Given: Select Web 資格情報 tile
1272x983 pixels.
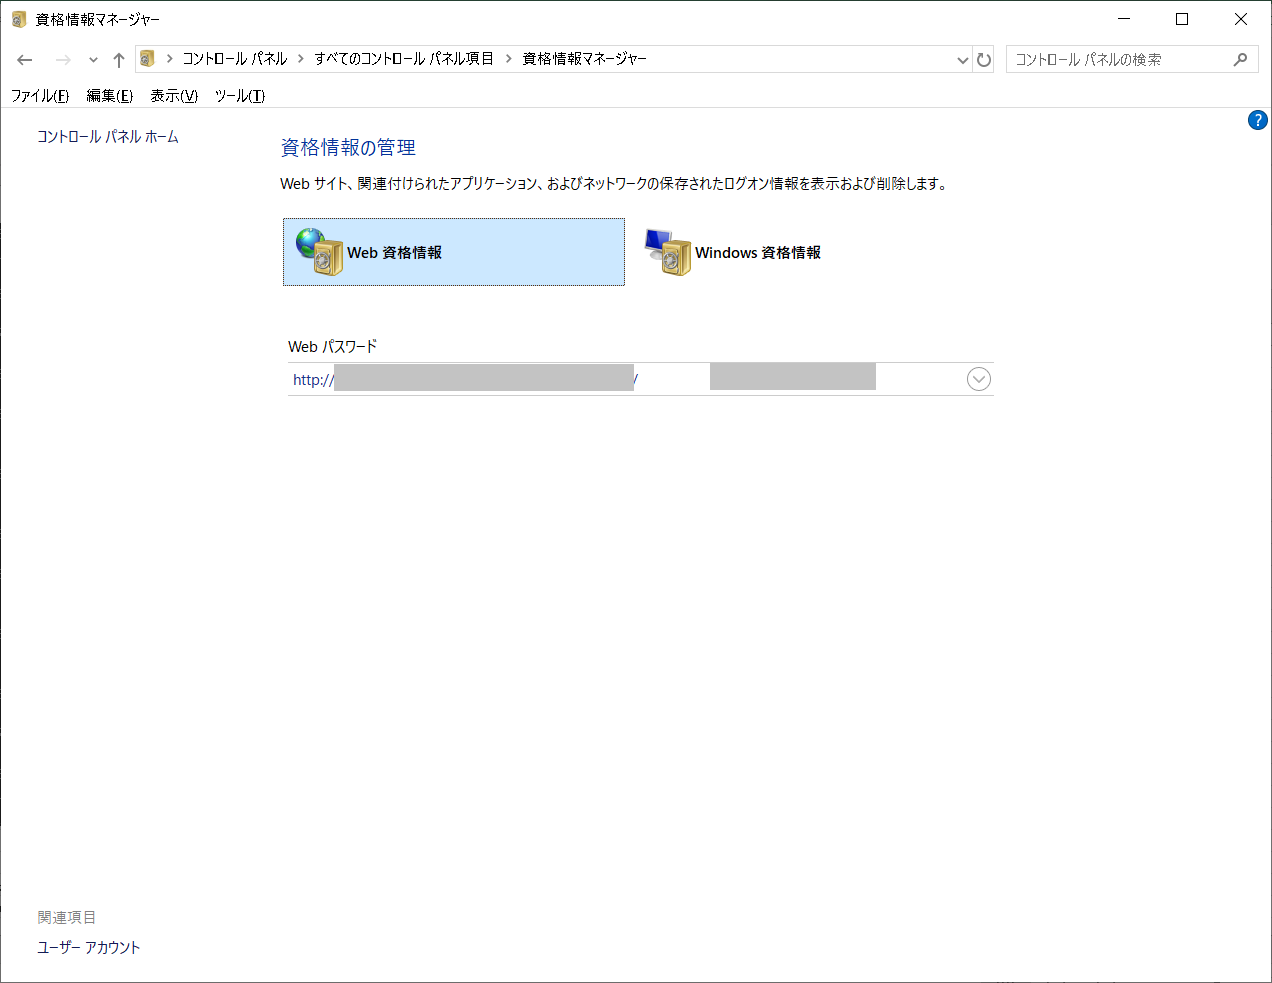Looking at the screenshot, I should (454, 252).
